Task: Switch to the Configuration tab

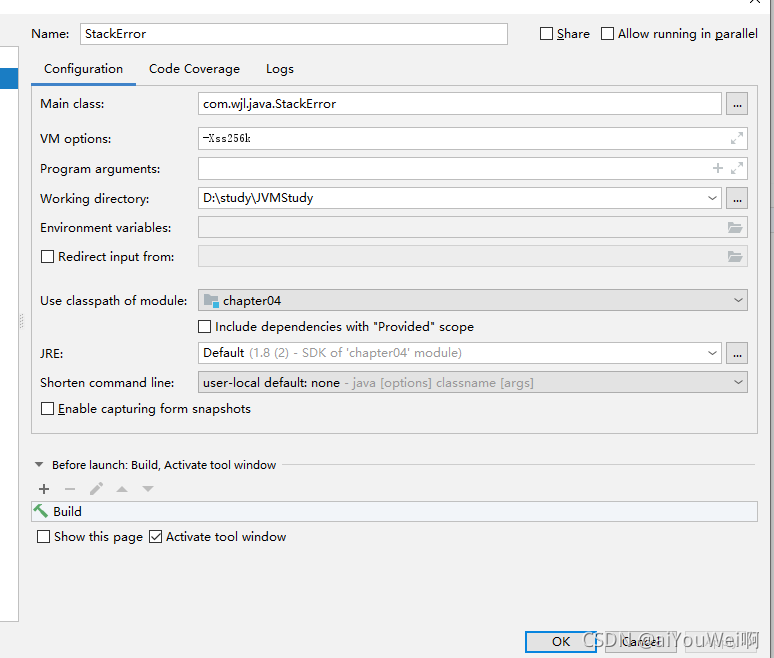Action: pos(83,69)
